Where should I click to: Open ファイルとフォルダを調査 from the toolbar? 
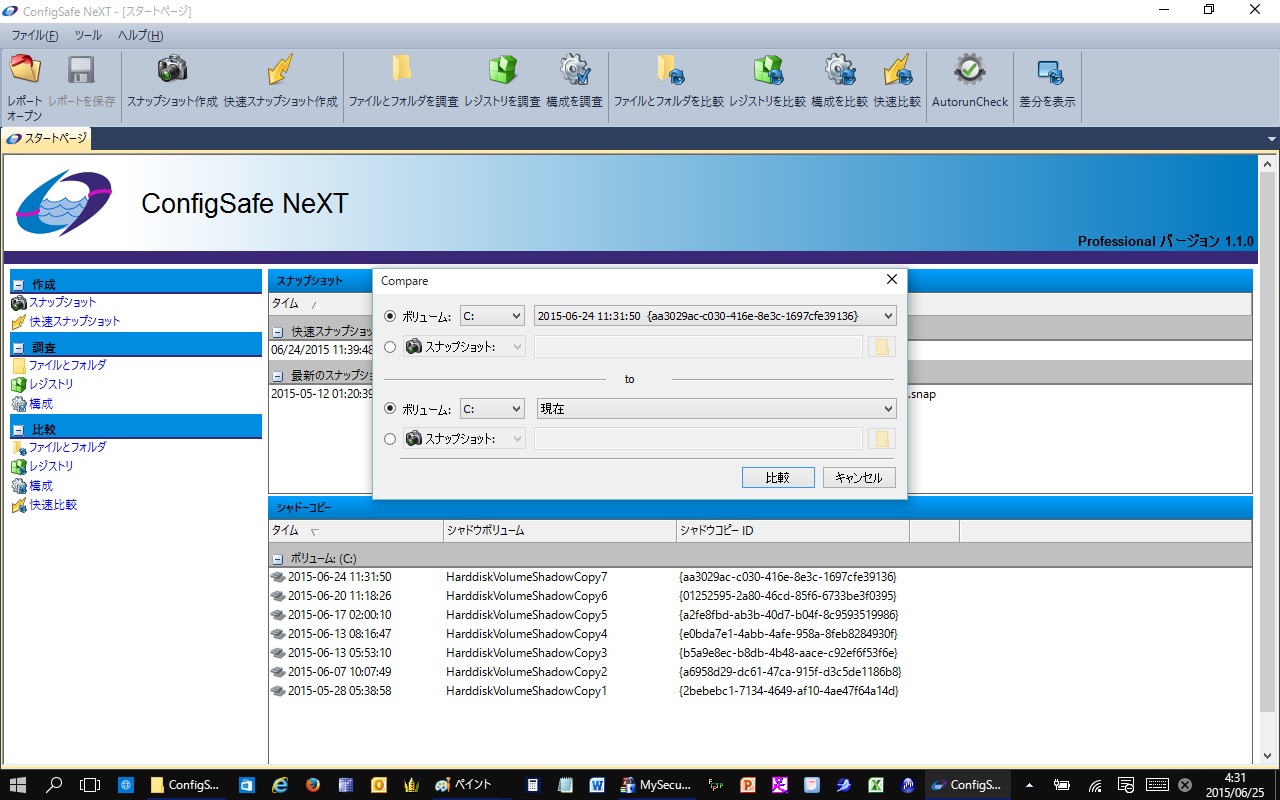(x=402, y=70)
